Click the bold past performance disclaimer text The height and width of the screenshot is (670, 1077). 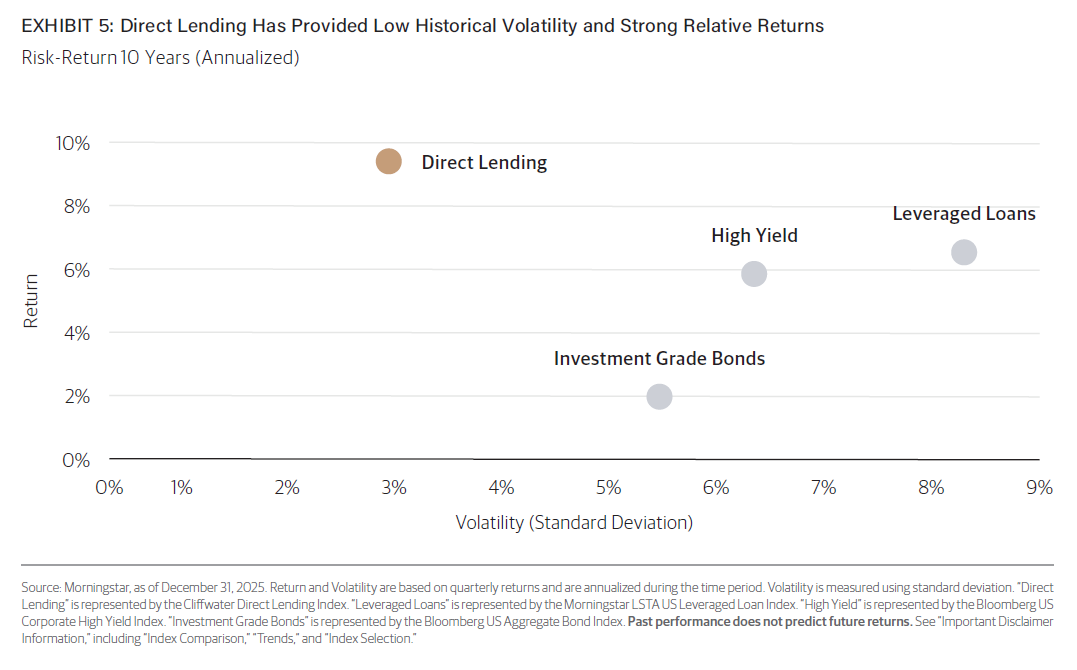[x=770, y=621]
